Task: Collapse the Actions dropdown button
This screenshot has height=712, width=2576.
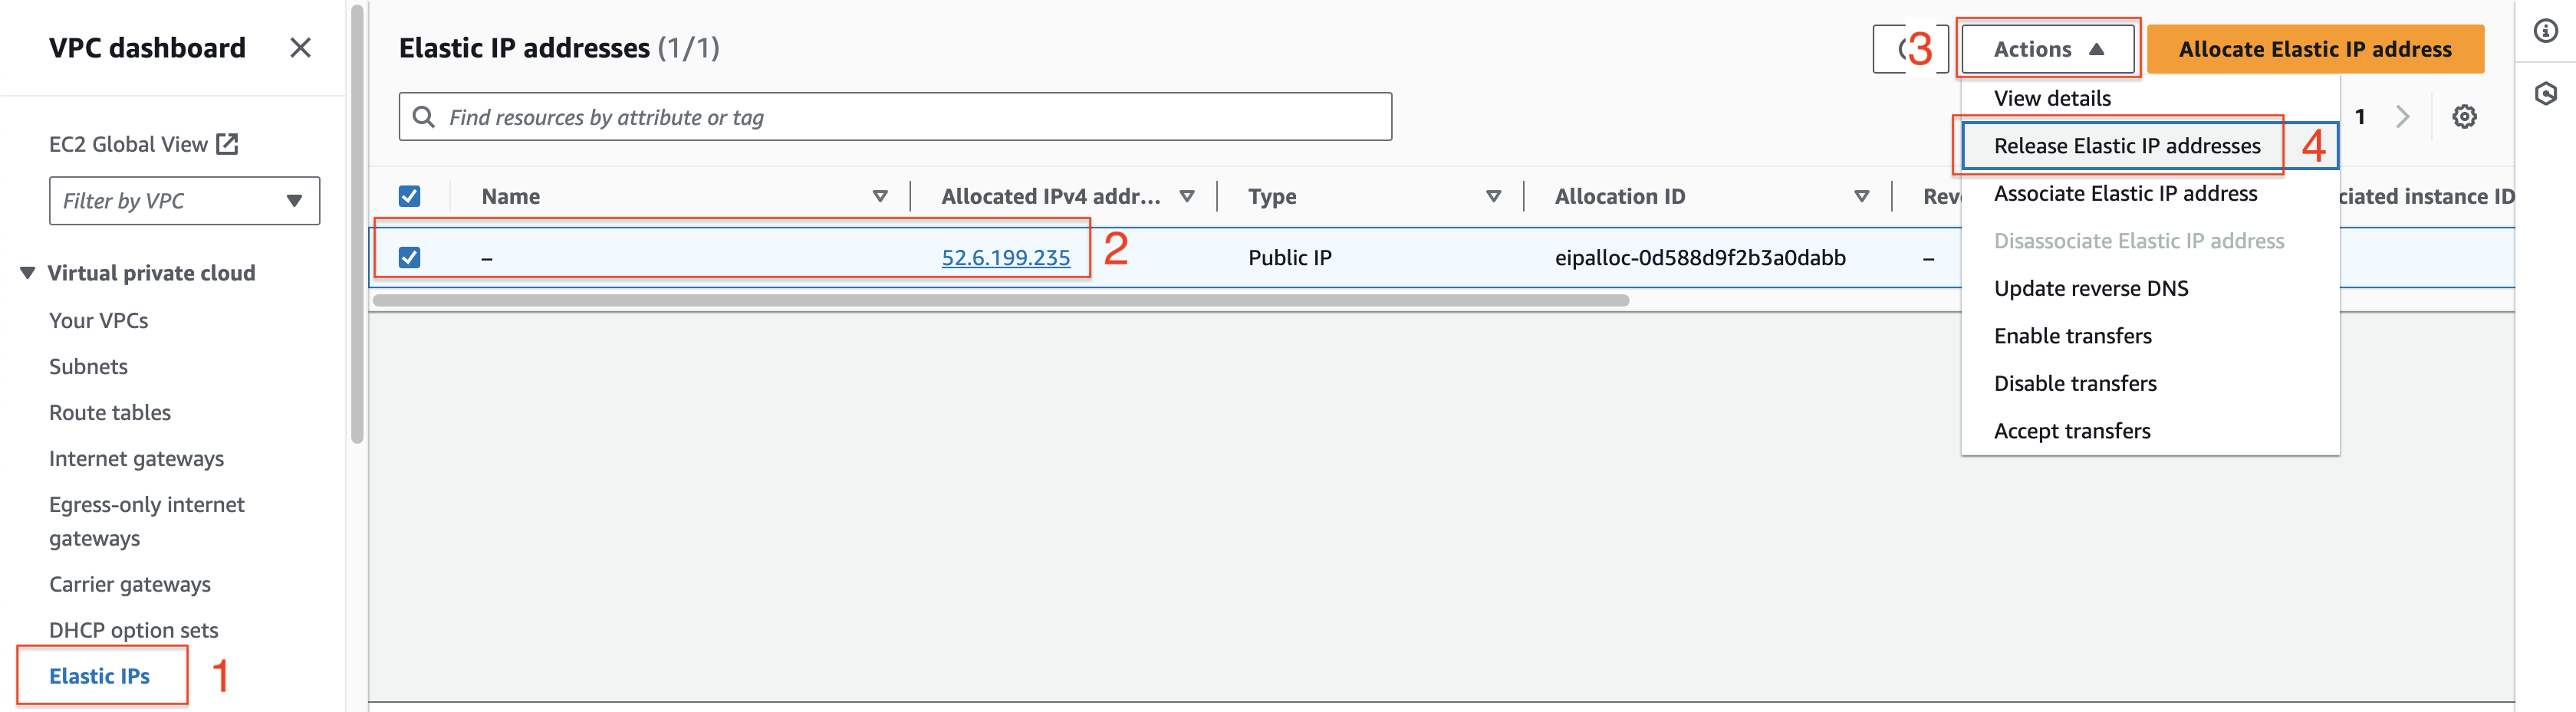Action: [2047, 49]
